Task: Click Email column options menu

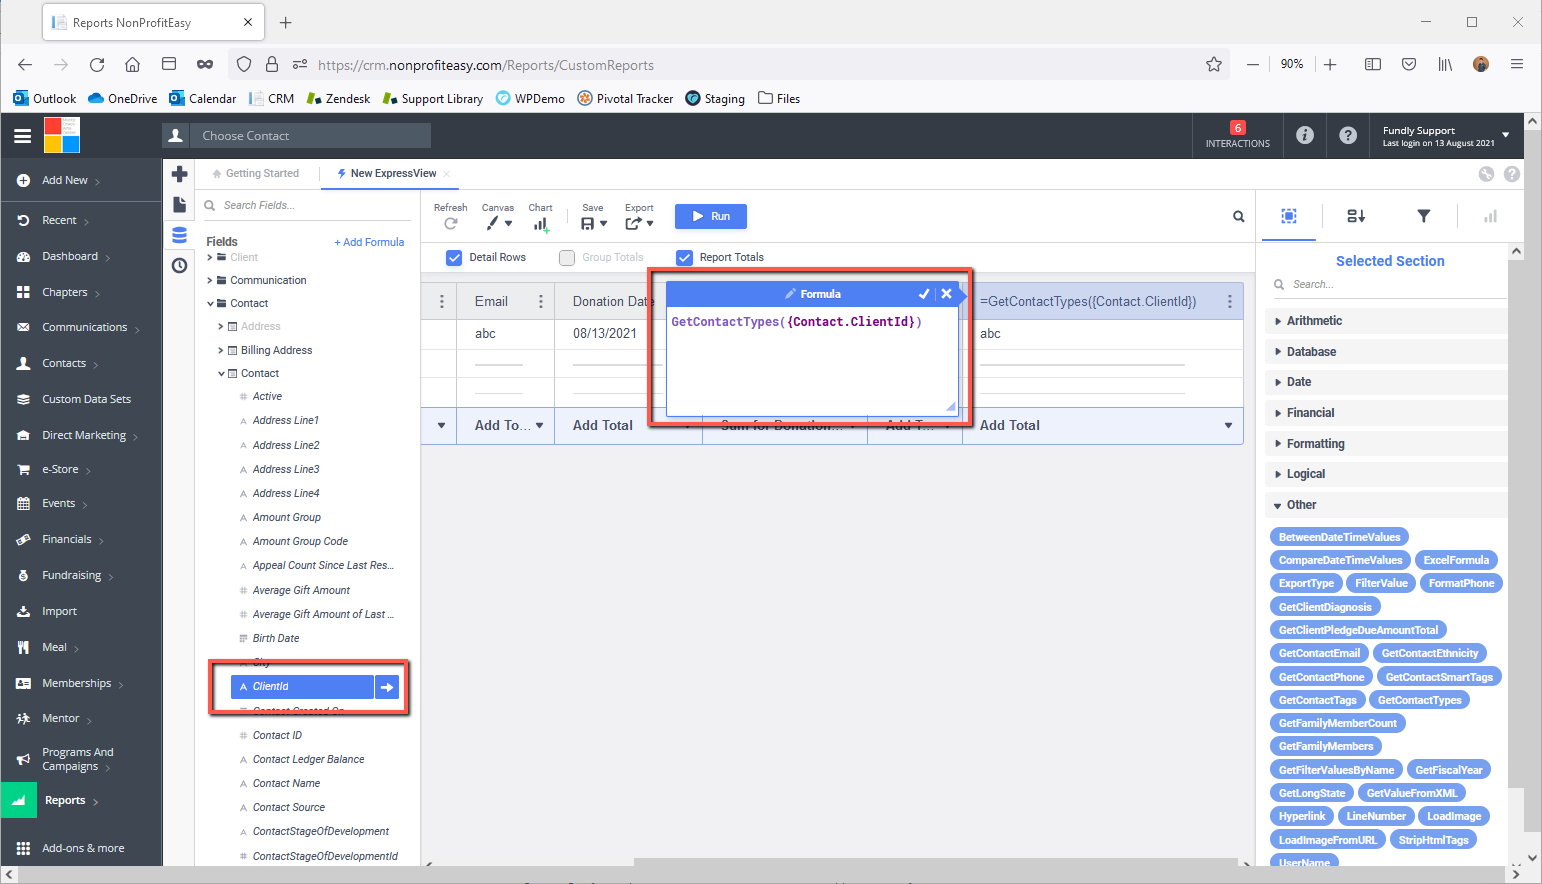Action: click(x=541, y=301)
